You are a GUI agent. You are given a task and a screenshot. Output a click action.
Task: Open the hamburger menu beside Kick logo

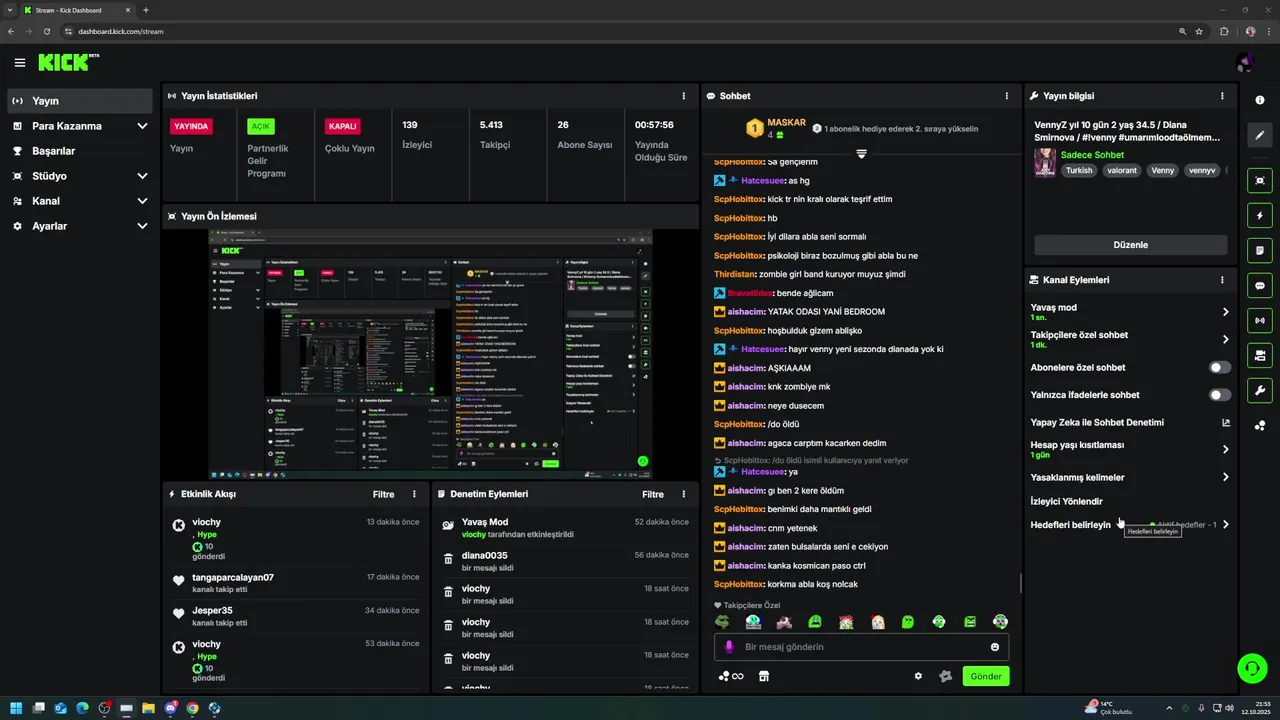(20, 63)
